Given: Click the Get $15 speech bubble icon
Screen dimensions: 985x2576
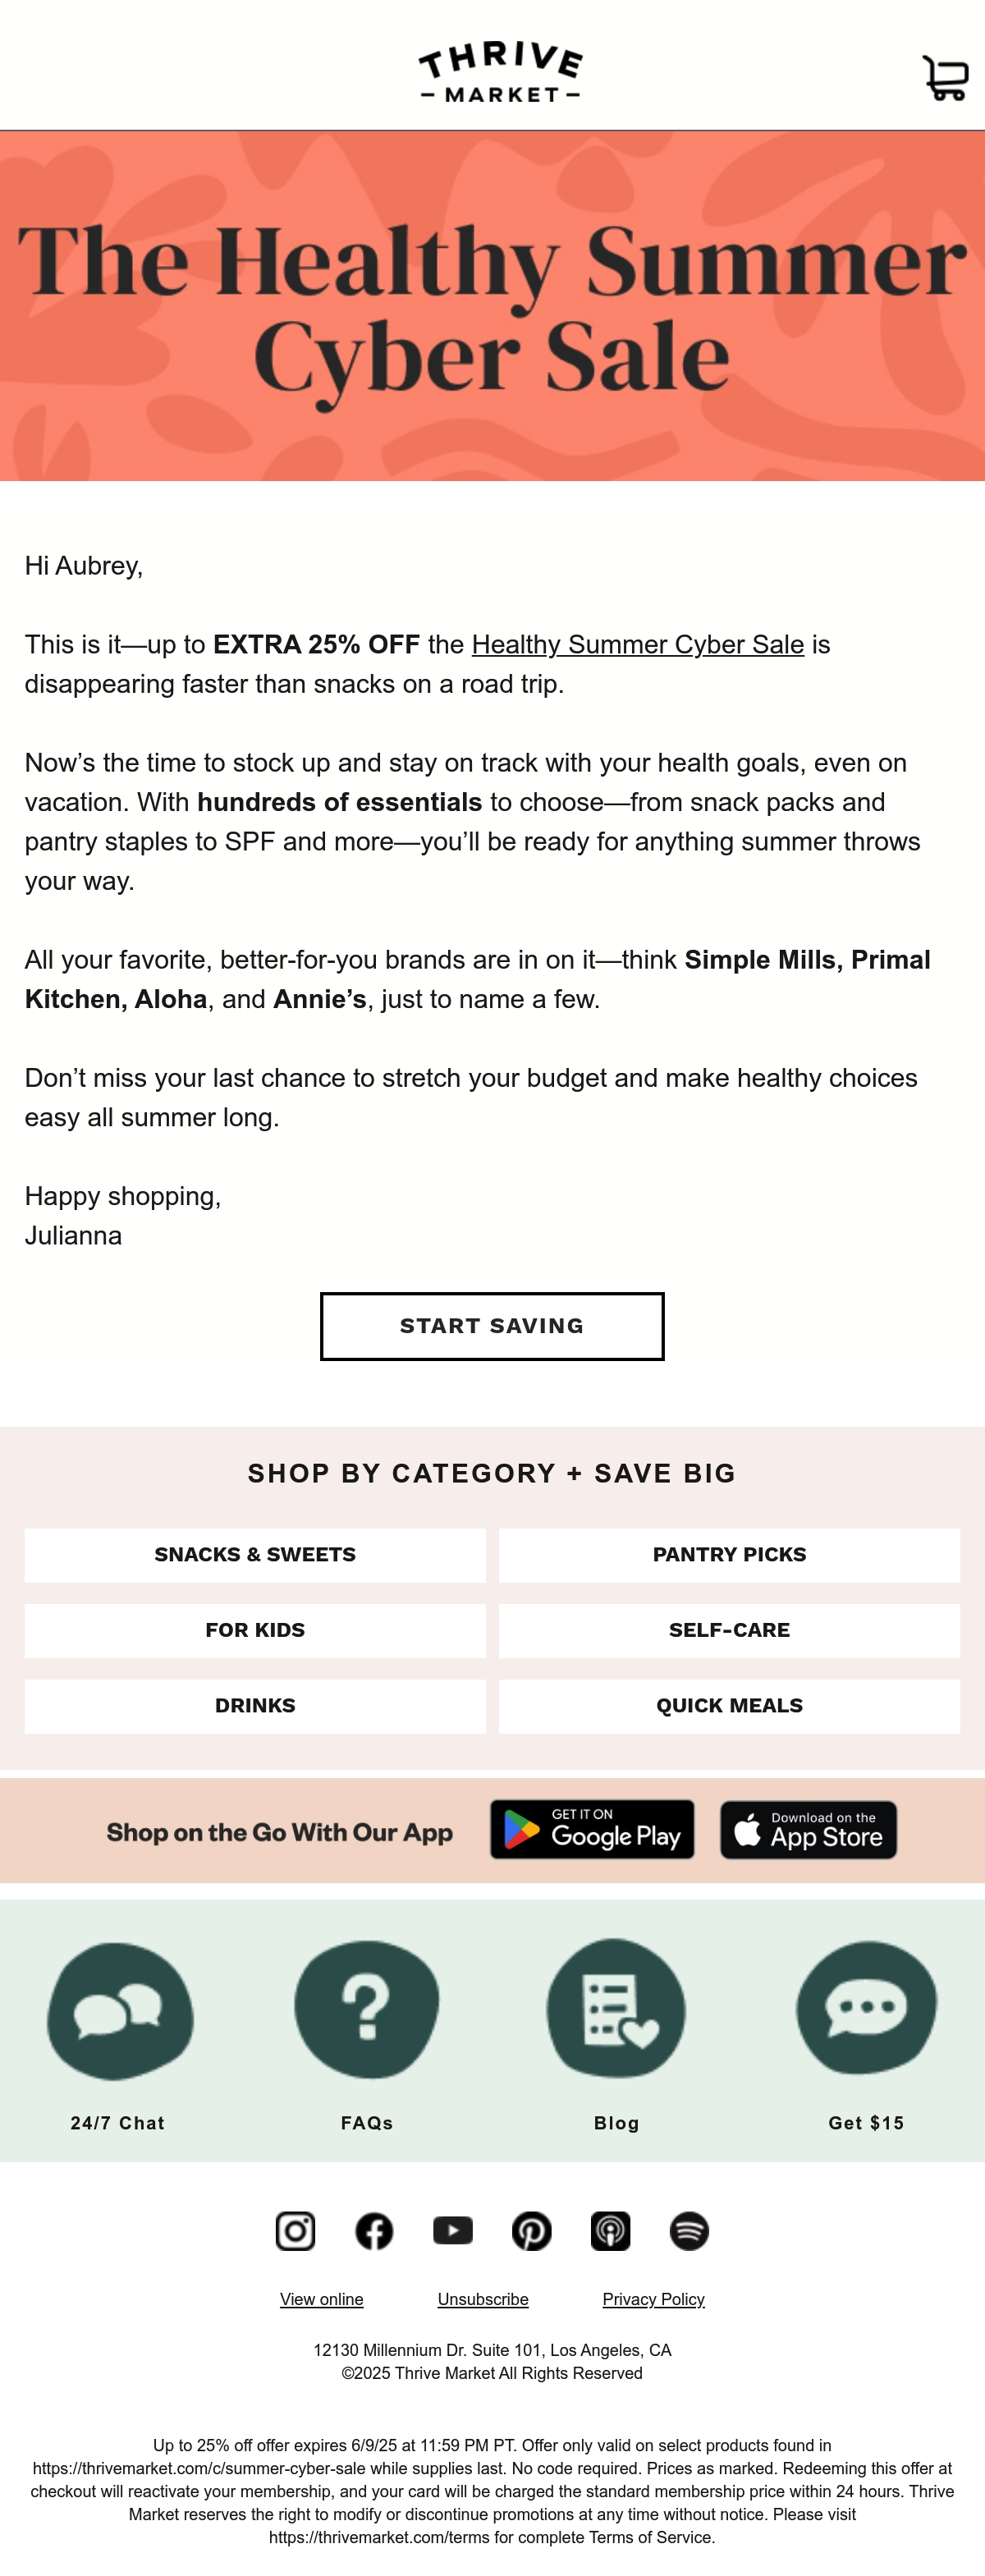Looking at the screenshot, I should tap(866, 2007).
